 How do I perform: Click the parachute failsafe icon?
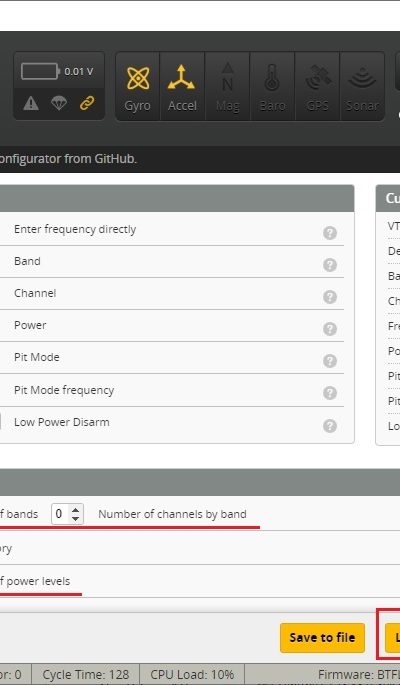pos(59,103)
